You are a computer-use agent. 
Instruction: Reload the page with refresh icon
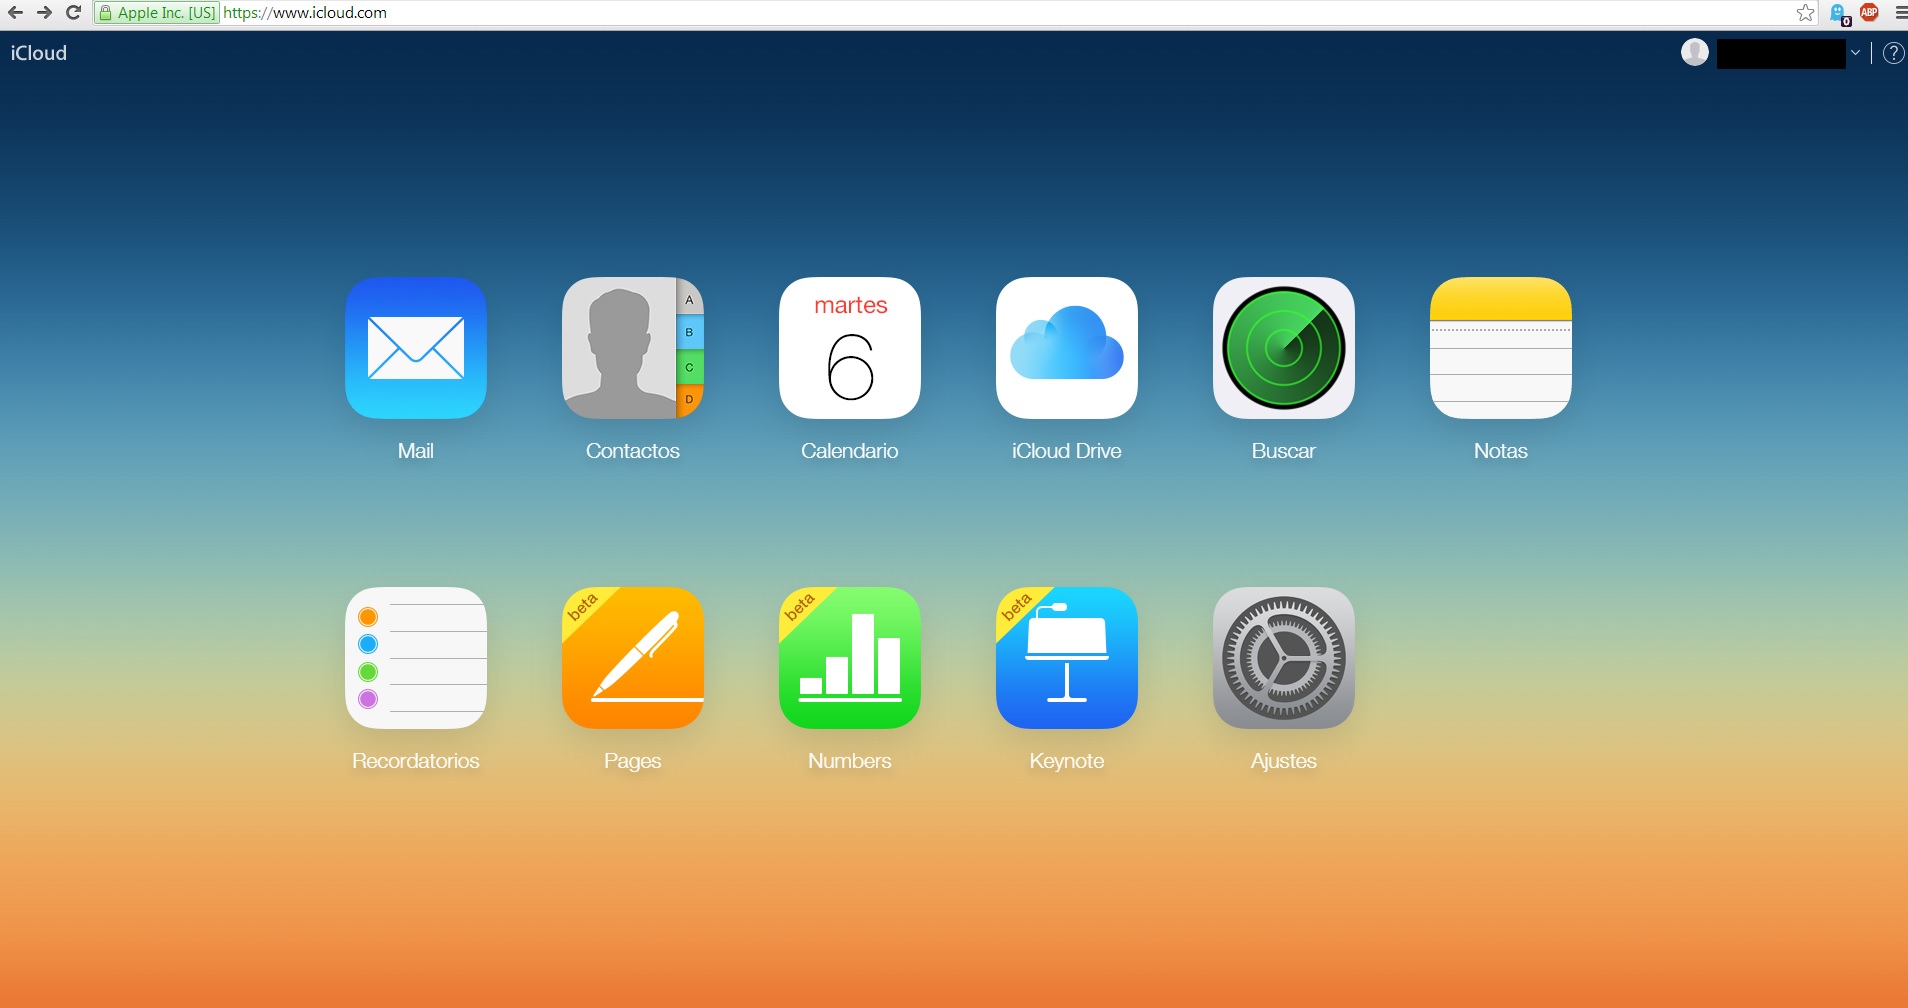pos(73,13)
